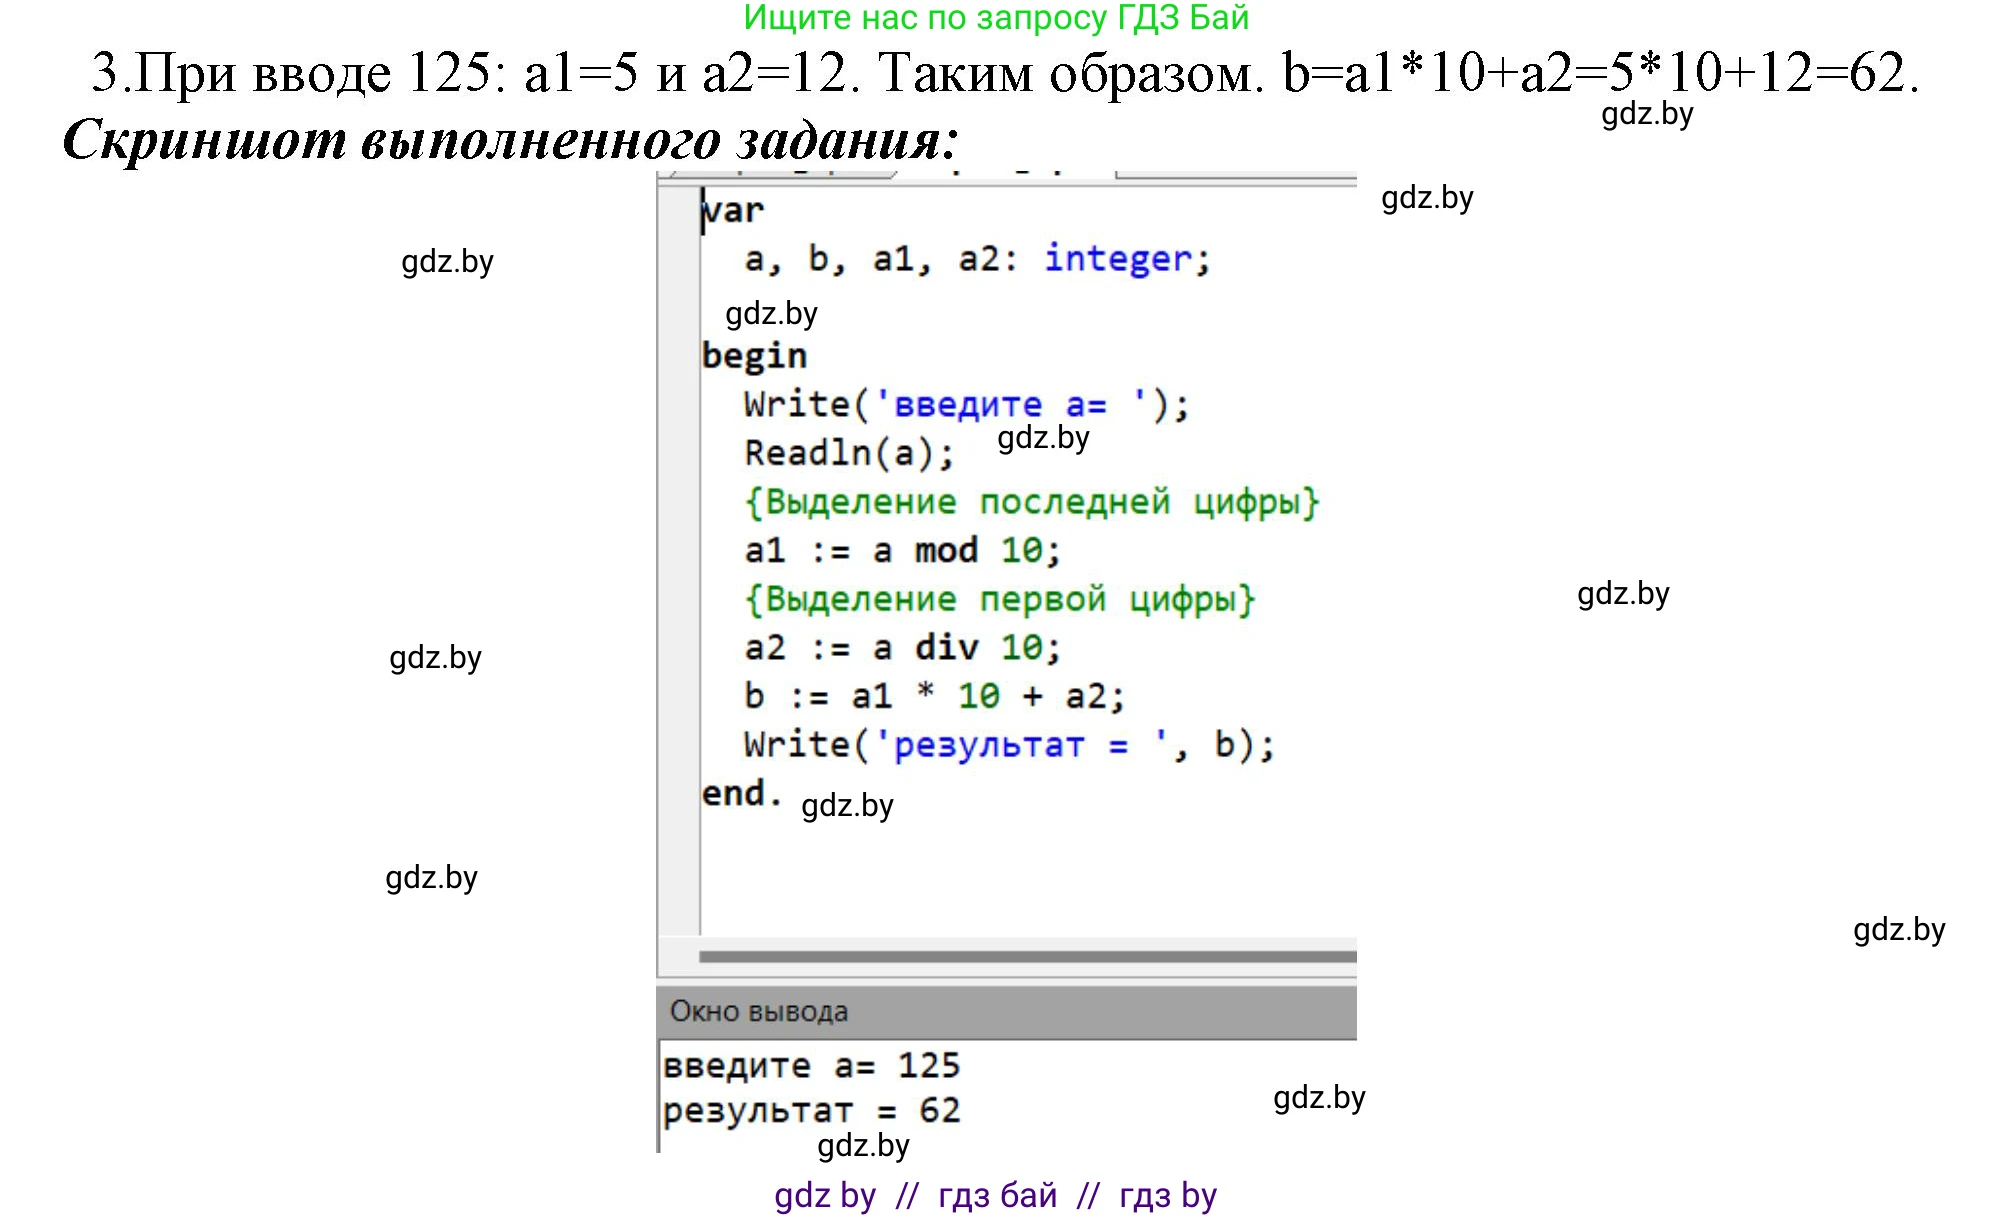The width and height of the screenshot is (1995, 1218).
Task: Click the 'b := a1 * 10 + a2;' line
Action: (x=934, y=697)
